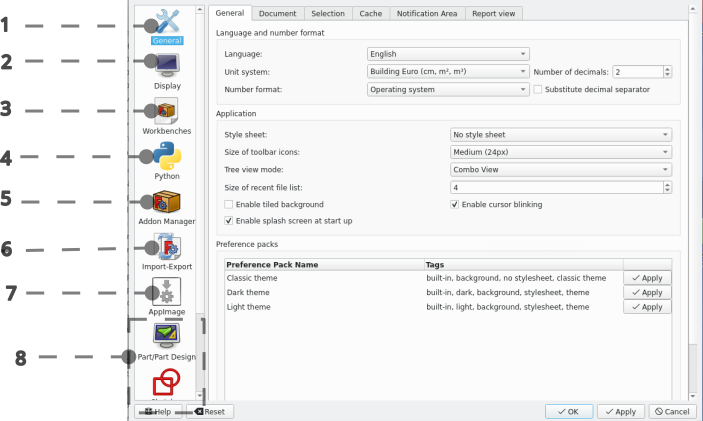The image size is (703, 421).
Task: Enable tiled background checkbox
Action: pos(229,204)
